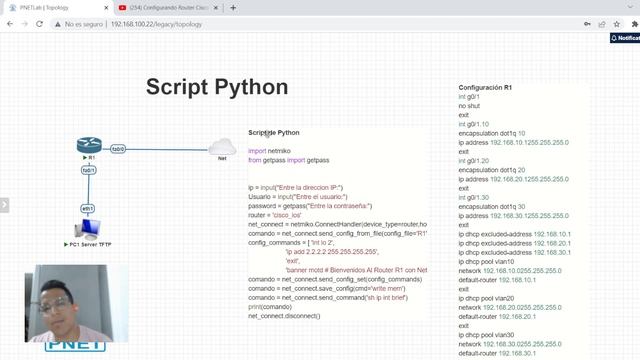Image resolution: width=640 pixels, height=360 pixels.
Task: Expand the left sidebar arrow handle
Action: [x=4, y=205]
